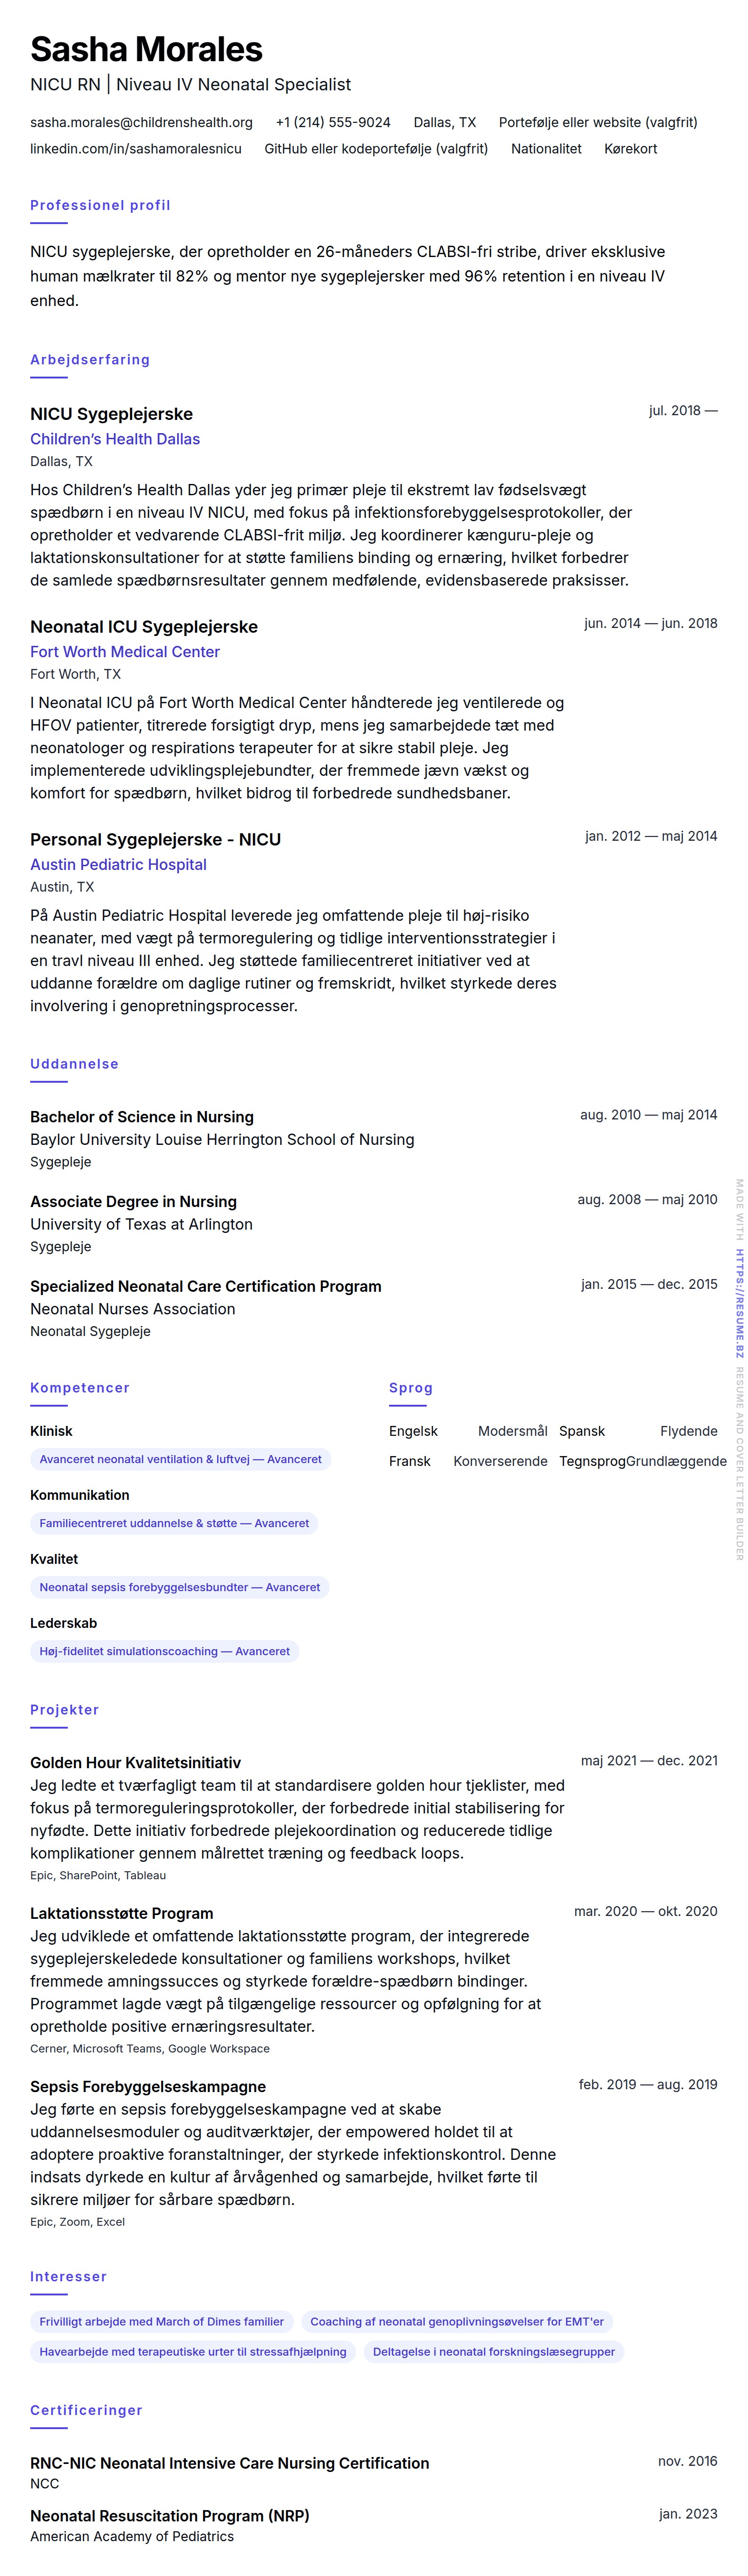Select the Sepsis Forebyggelseskampagne project title
The image size is (748, 2576).
tap(147, 2086)
